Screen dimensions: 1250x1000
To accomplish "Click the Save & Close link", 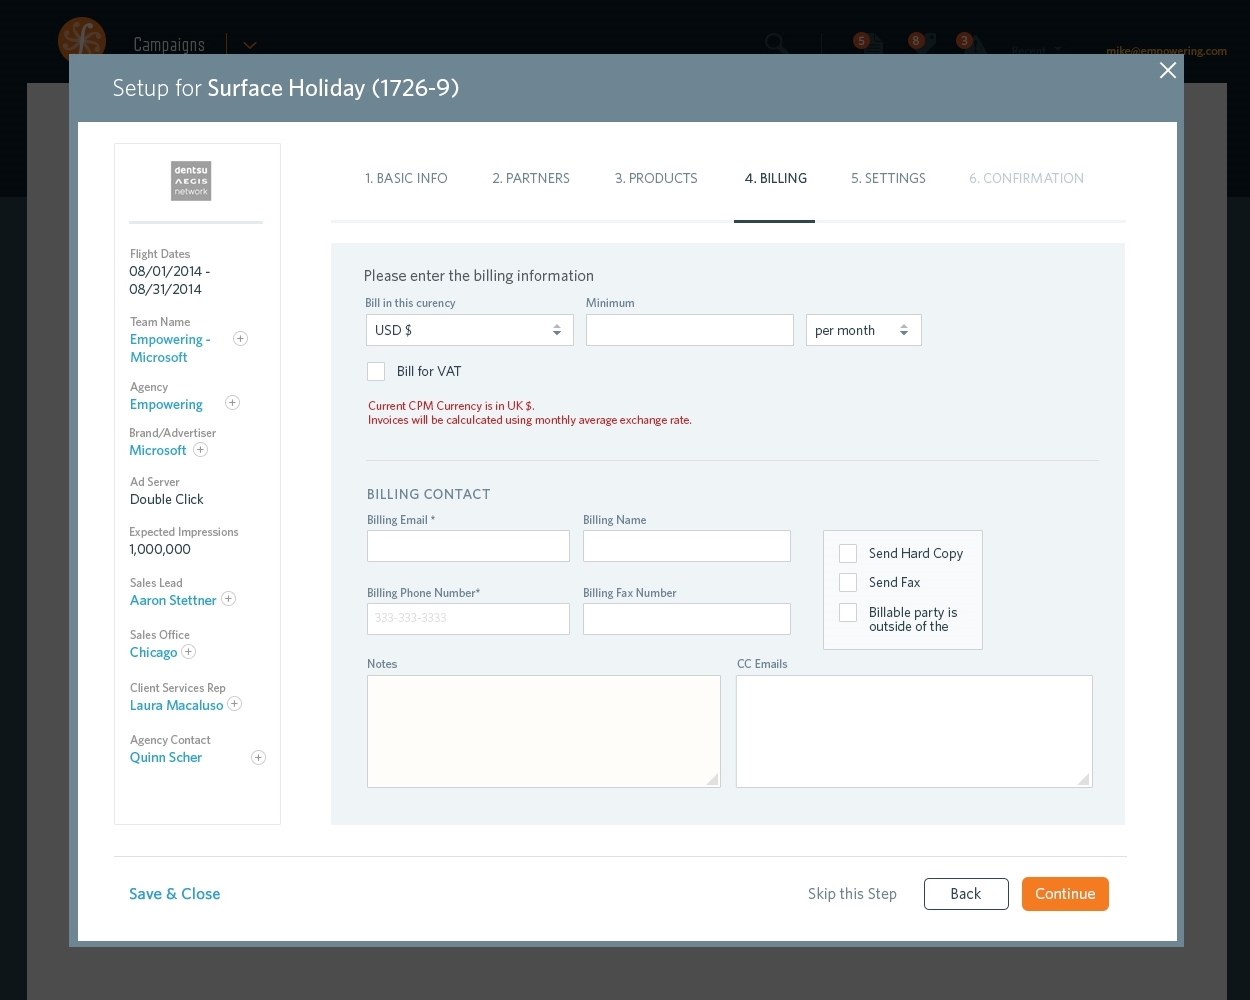I will tap(174, 893).
